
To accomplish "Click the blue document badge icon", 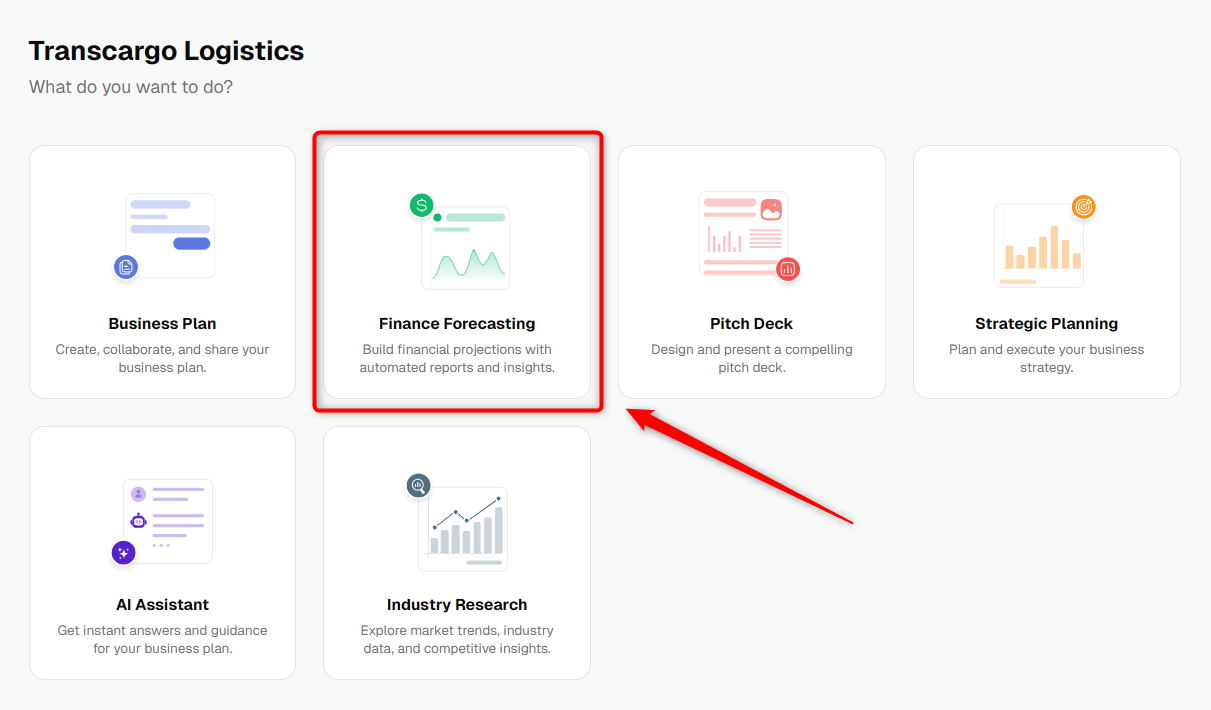I will tap(125, 267).
